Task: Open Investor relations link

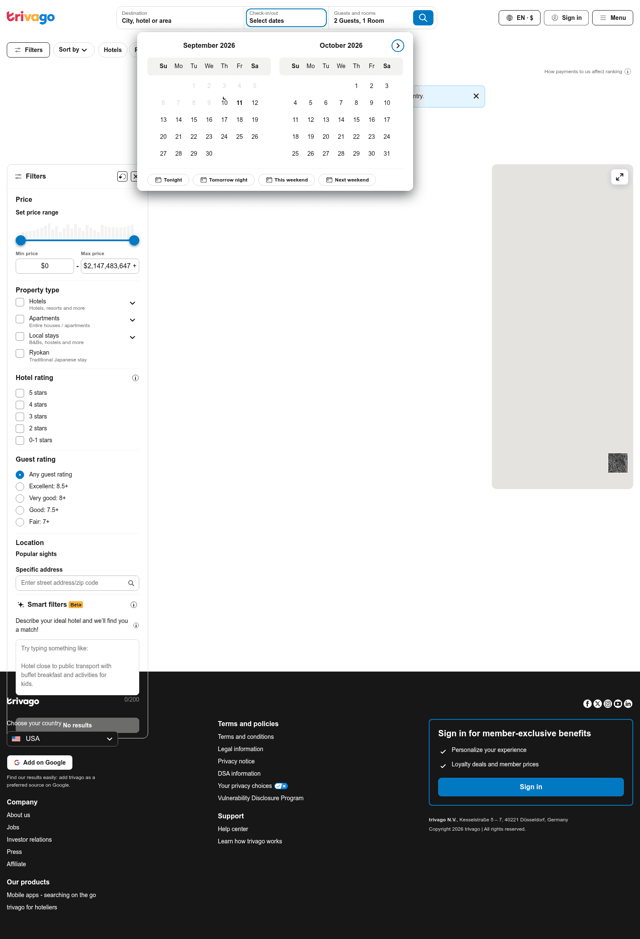Action: pyautogui.click(x=29, y=840)
